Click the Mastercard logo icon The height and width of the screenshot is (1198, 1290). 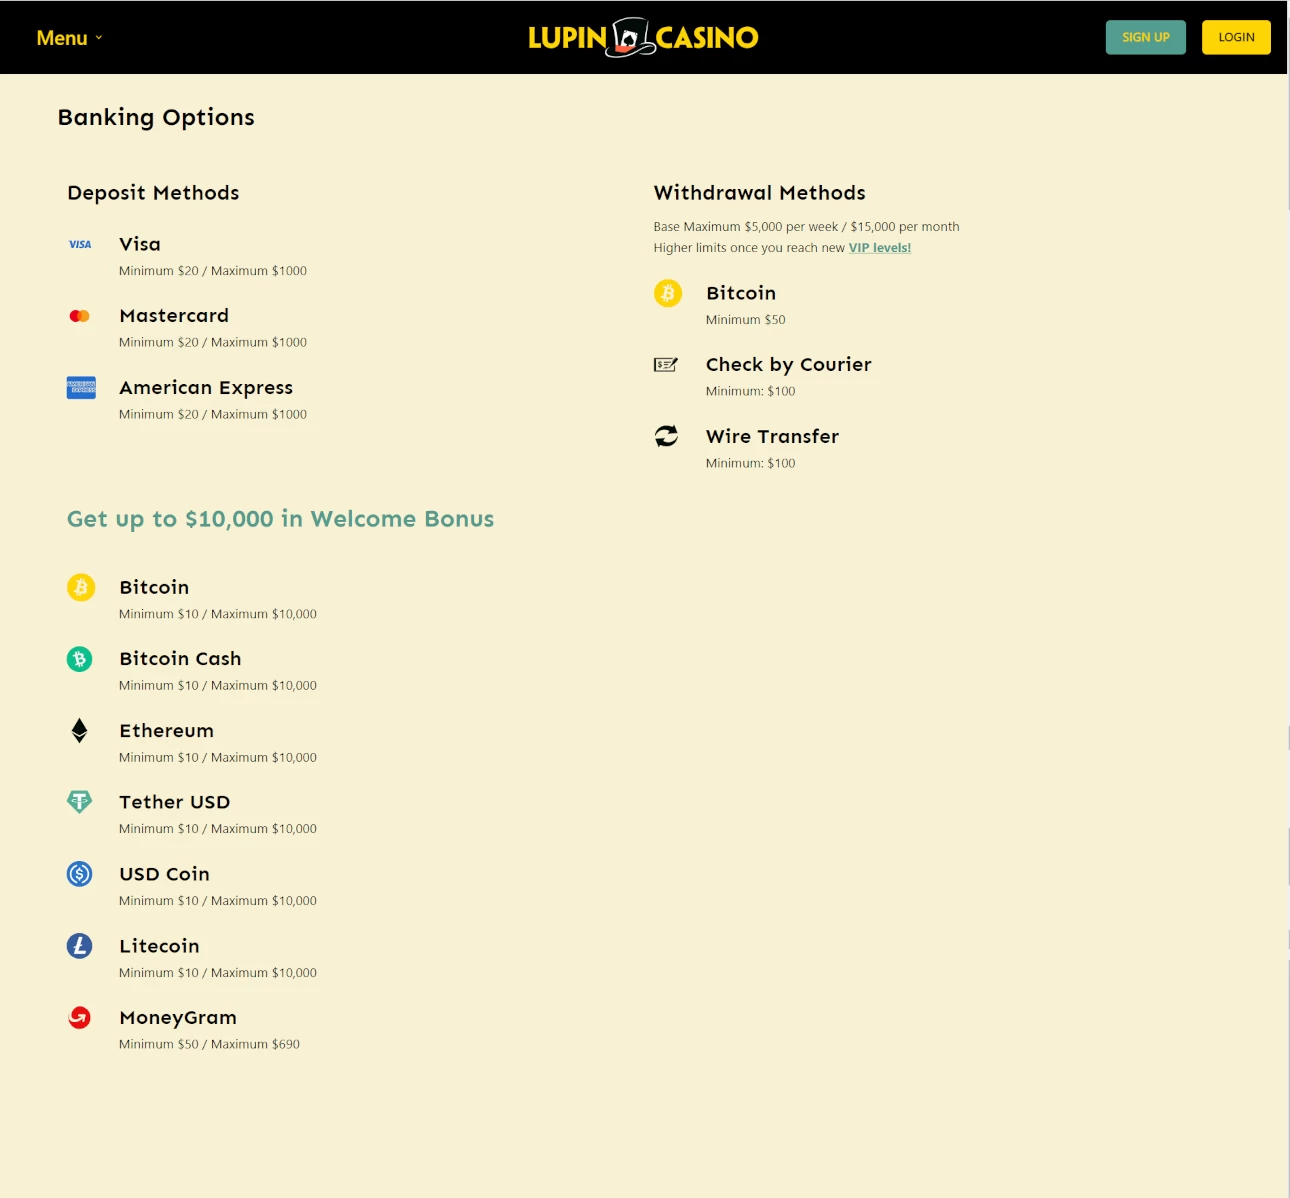pyautogui.click(x=80, y=316)
